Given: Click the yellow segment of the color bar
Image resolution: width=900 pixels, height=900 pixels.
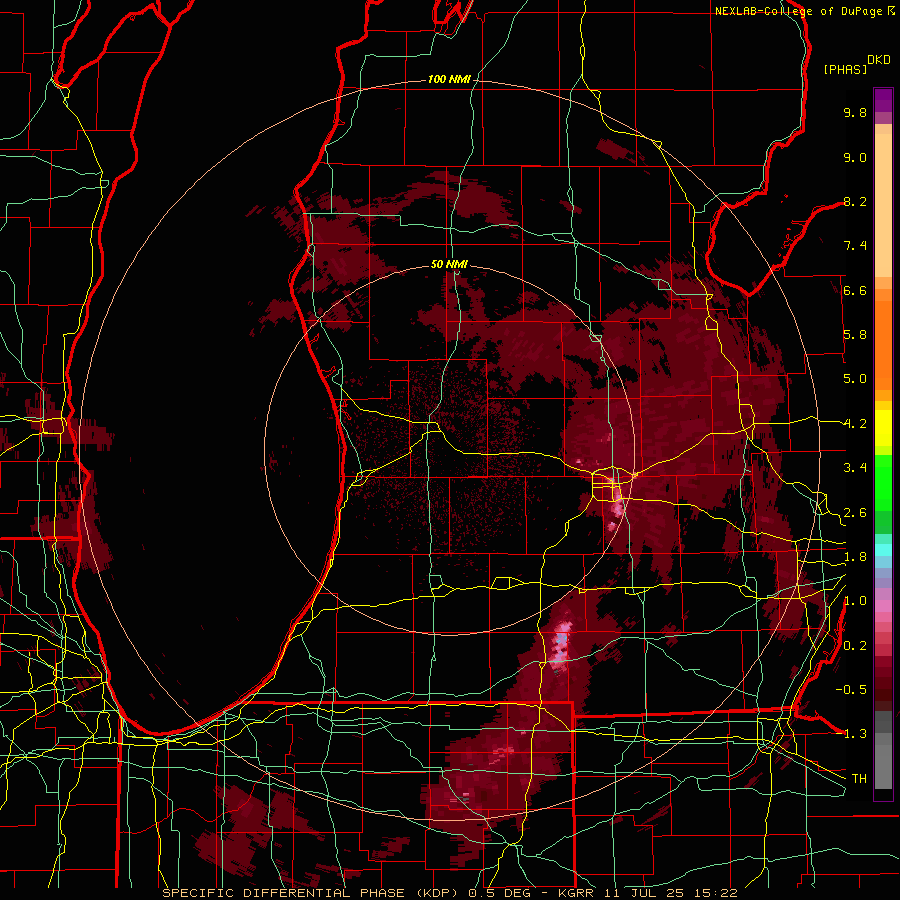Looking at the screenshot, I should (x=883, y=428).
